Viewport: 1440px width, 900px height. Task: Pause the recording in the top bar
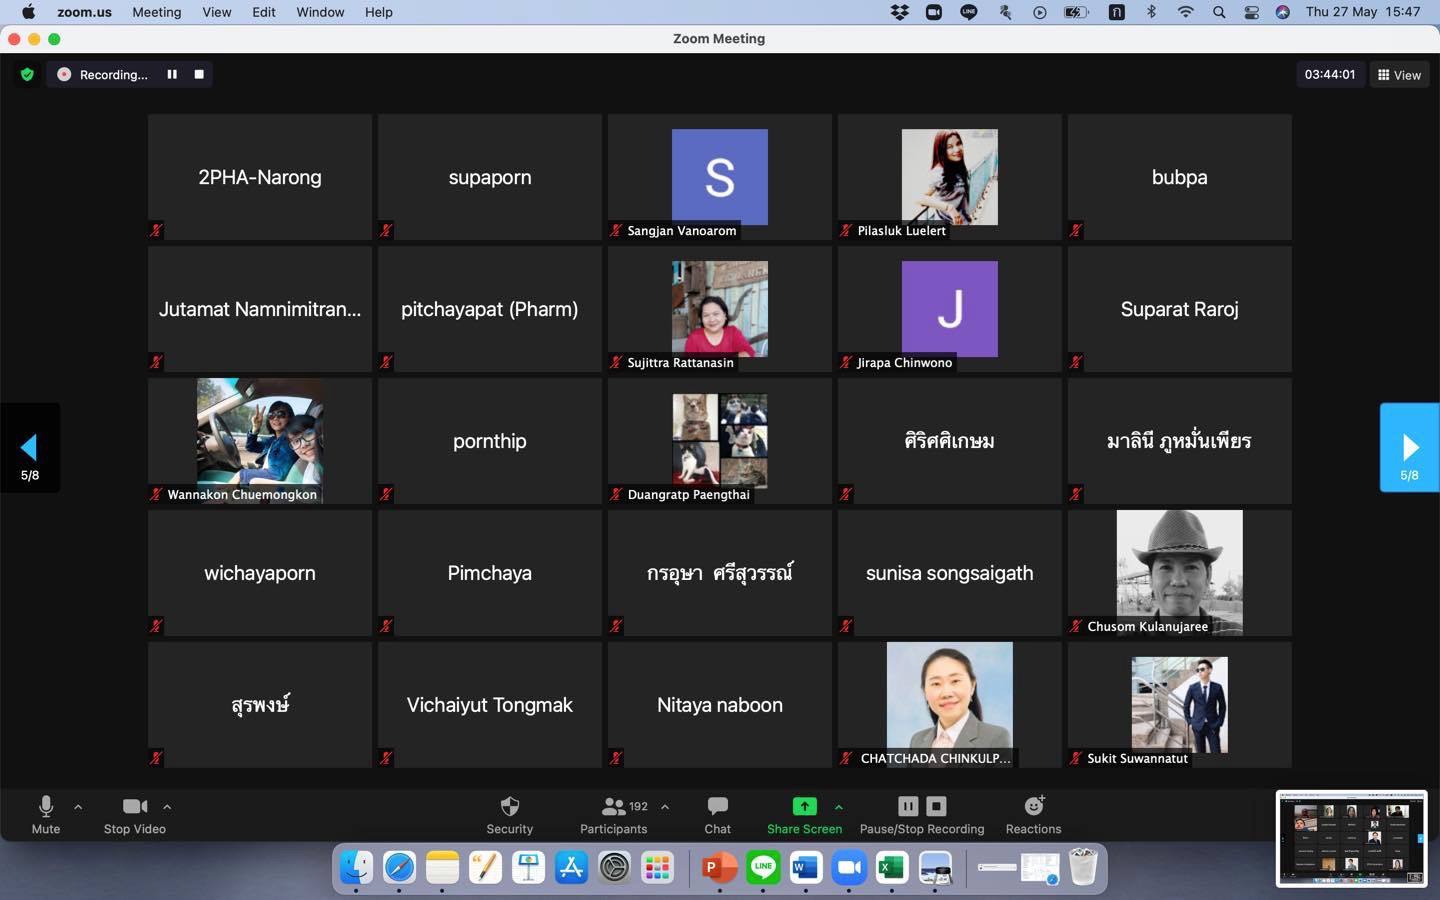172,74
